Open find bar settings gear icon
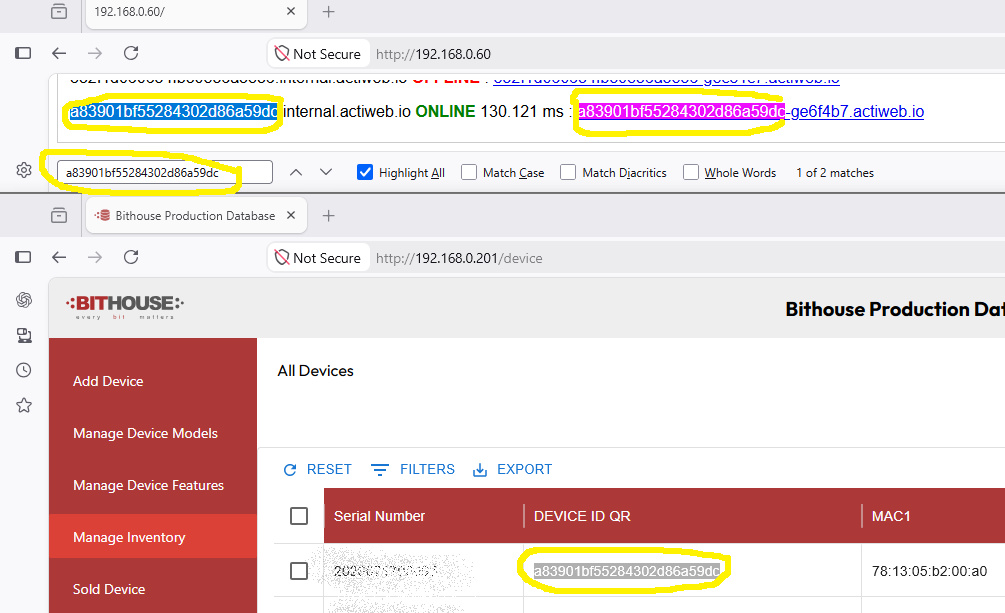The width and height of the screenshot is (1005, 613). [x=24, y=171]
